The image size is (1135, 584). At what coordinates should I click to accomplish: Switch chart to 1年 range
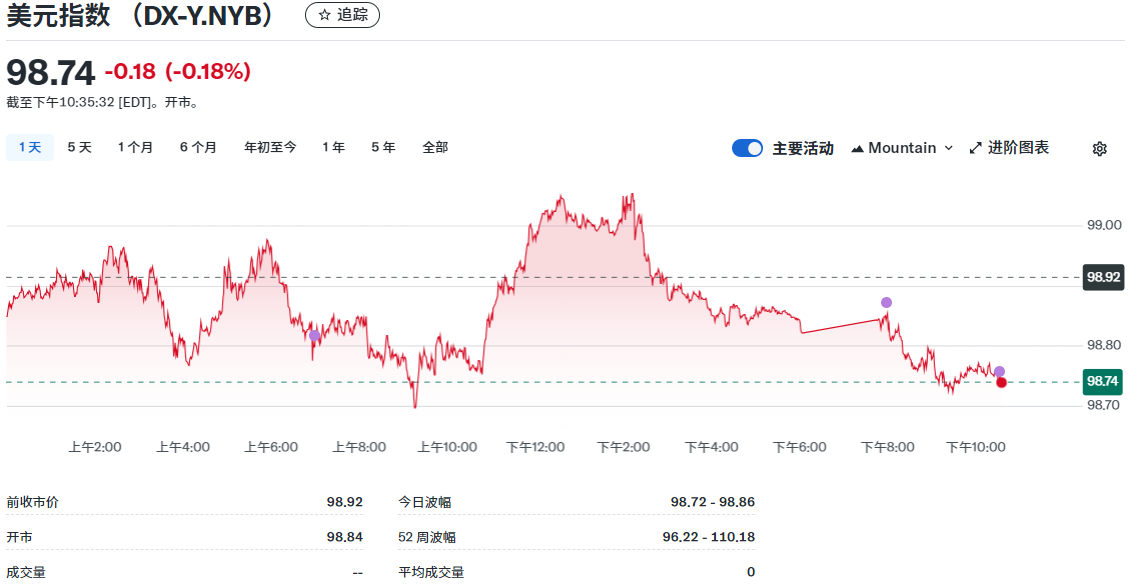pos(333,148)
